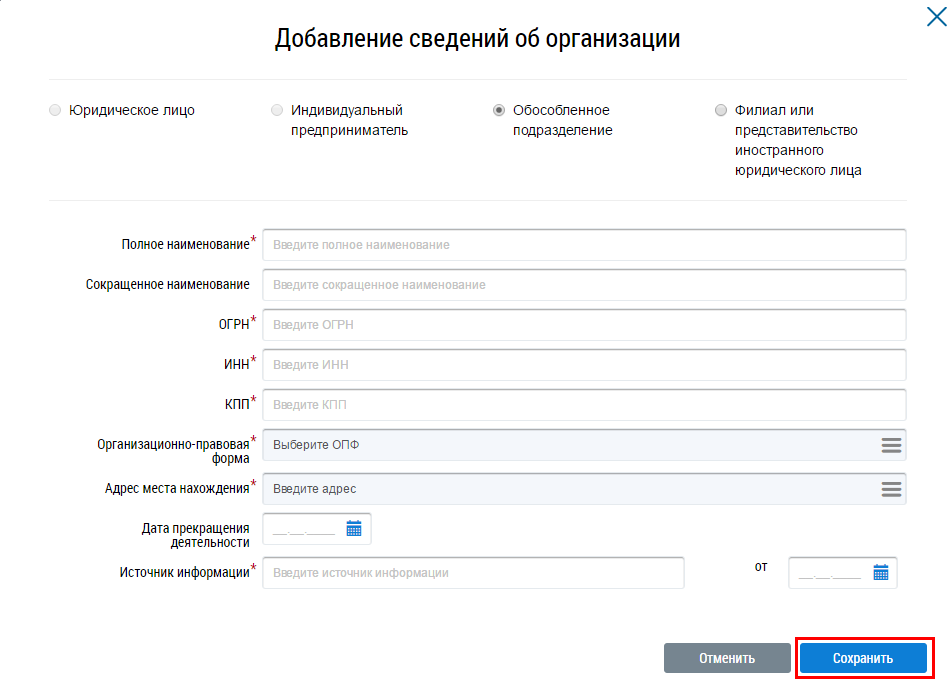Open calendar for activity termination date
Viewport: 952px width, 684px height.
[x=354, y=529]
